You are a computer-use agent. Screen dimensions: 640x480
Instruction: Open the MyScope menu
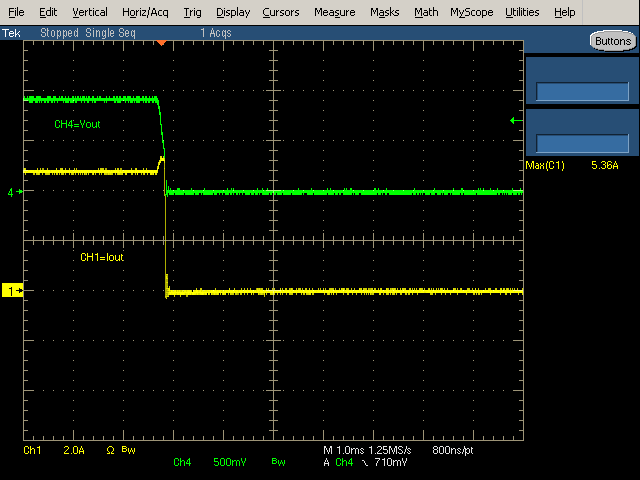coord(471,12)
